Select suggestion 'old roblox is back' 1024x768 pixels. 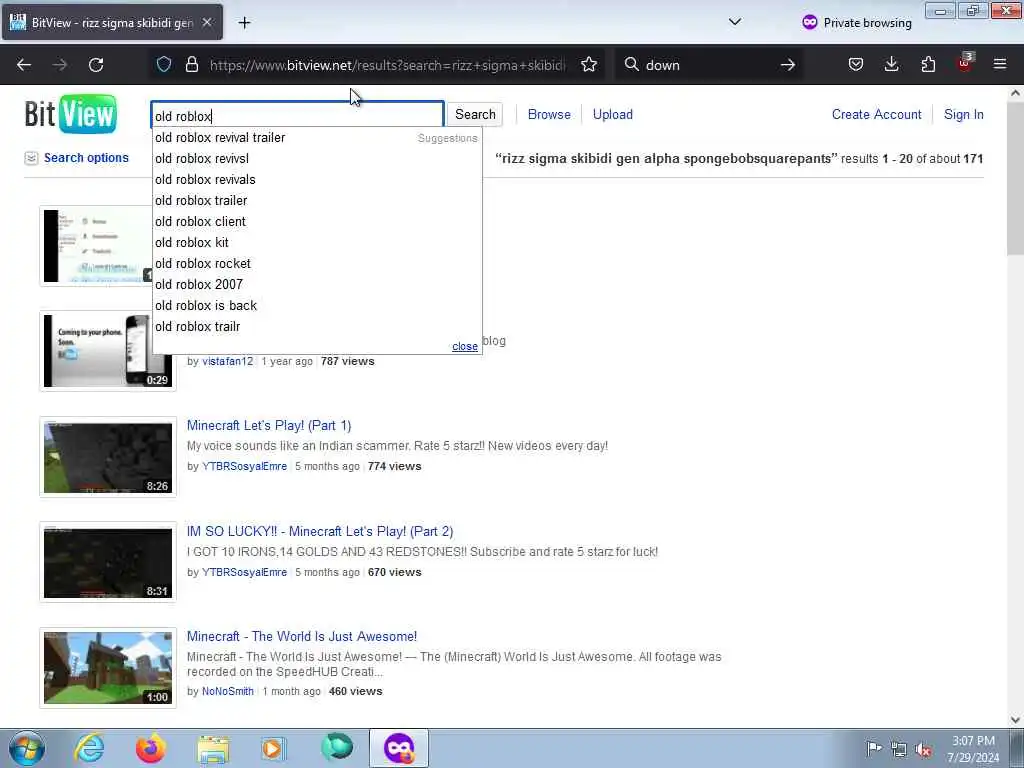tap(206, 305)
